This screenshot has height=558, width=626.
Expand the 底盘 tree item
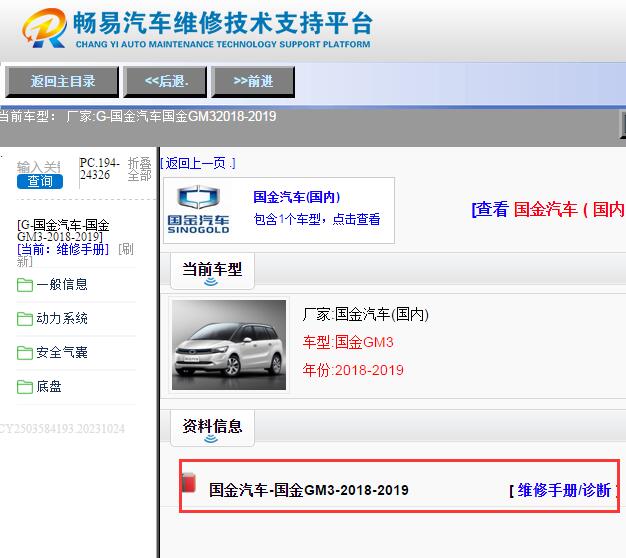(49, 386)
